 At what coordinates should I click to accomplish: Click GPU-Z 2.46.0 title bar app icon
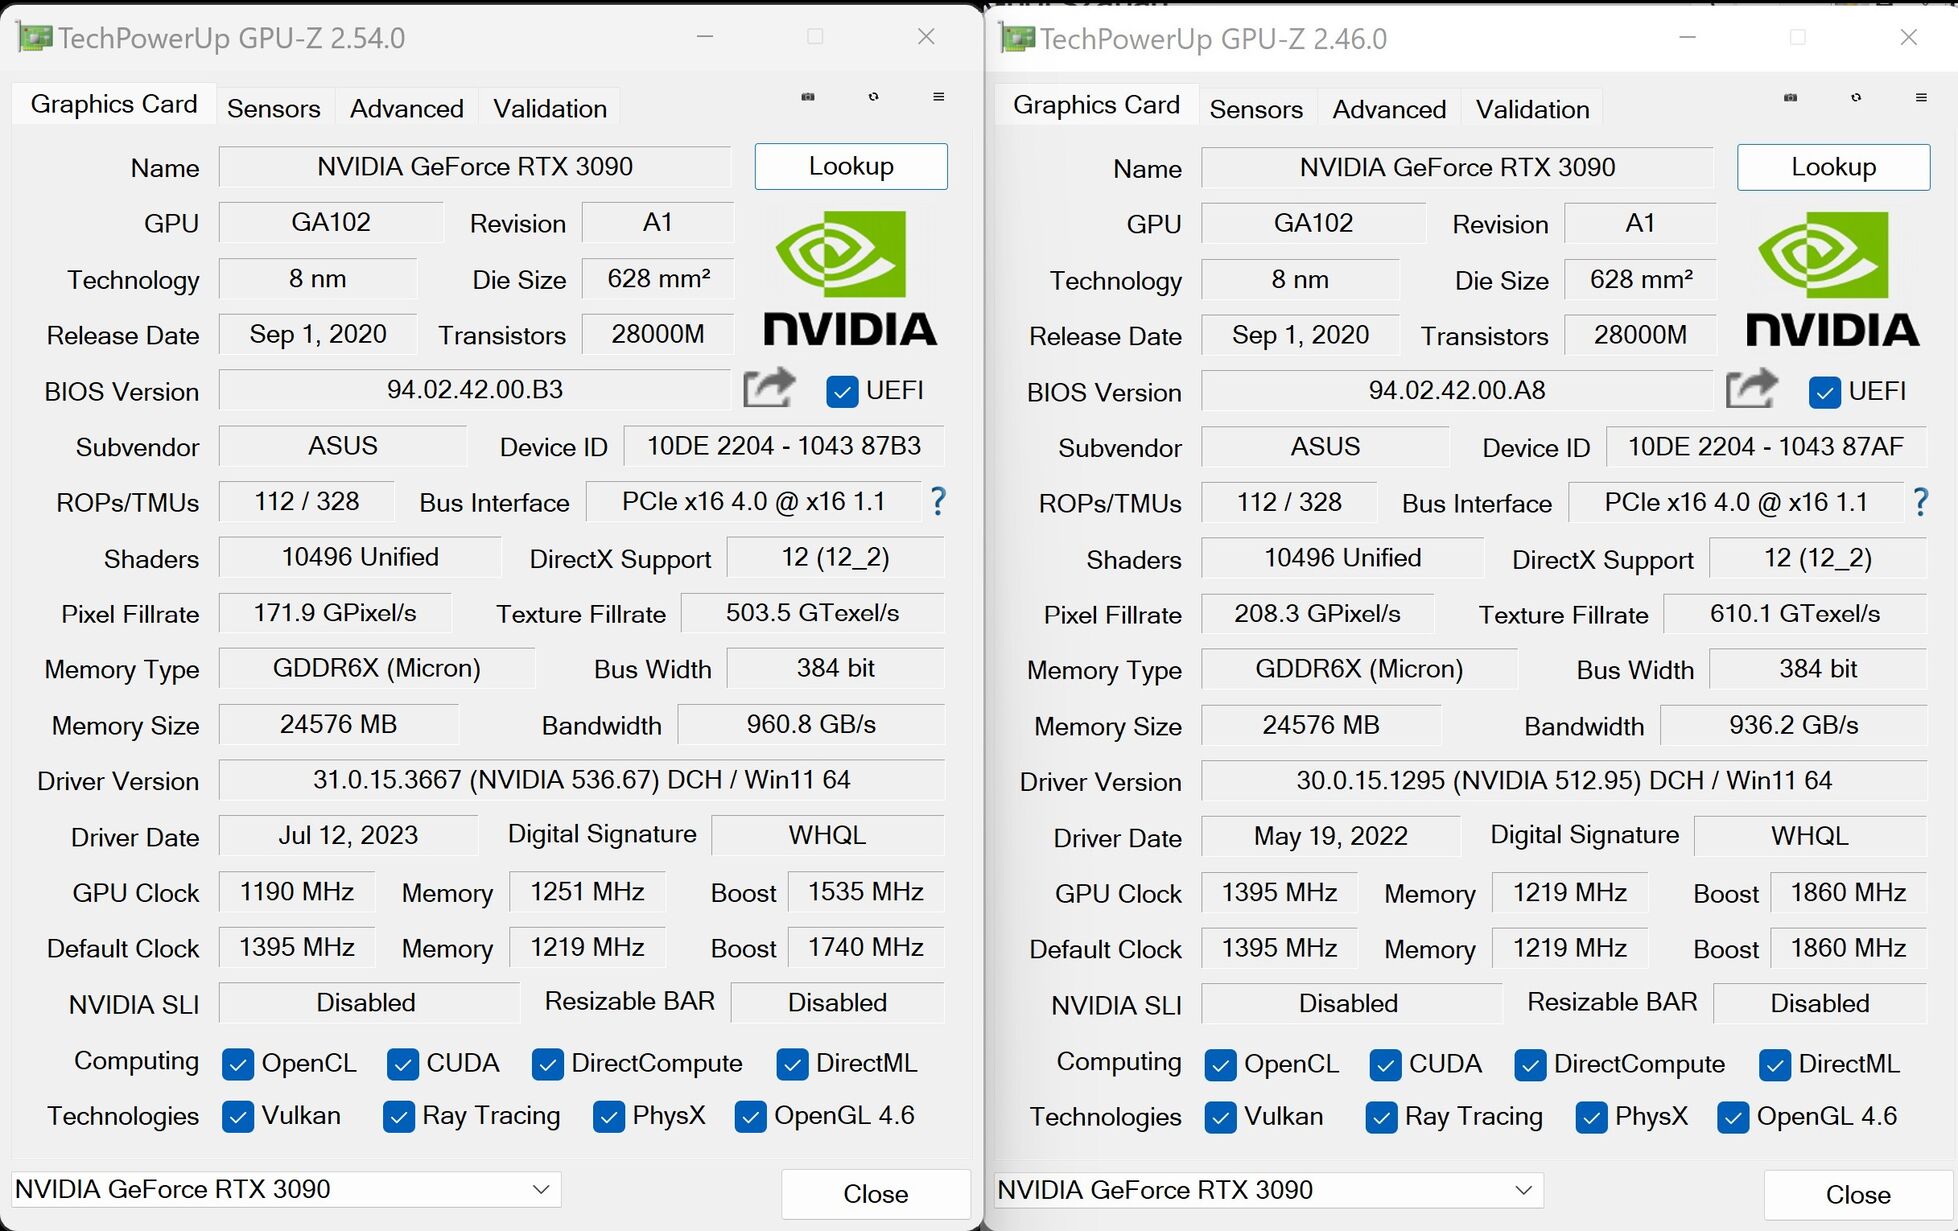tap(1018, 39)
